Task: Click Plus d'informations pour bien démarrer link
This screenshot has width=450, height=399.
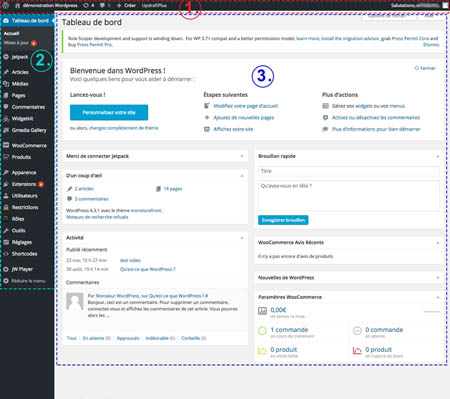Action: 376,129
